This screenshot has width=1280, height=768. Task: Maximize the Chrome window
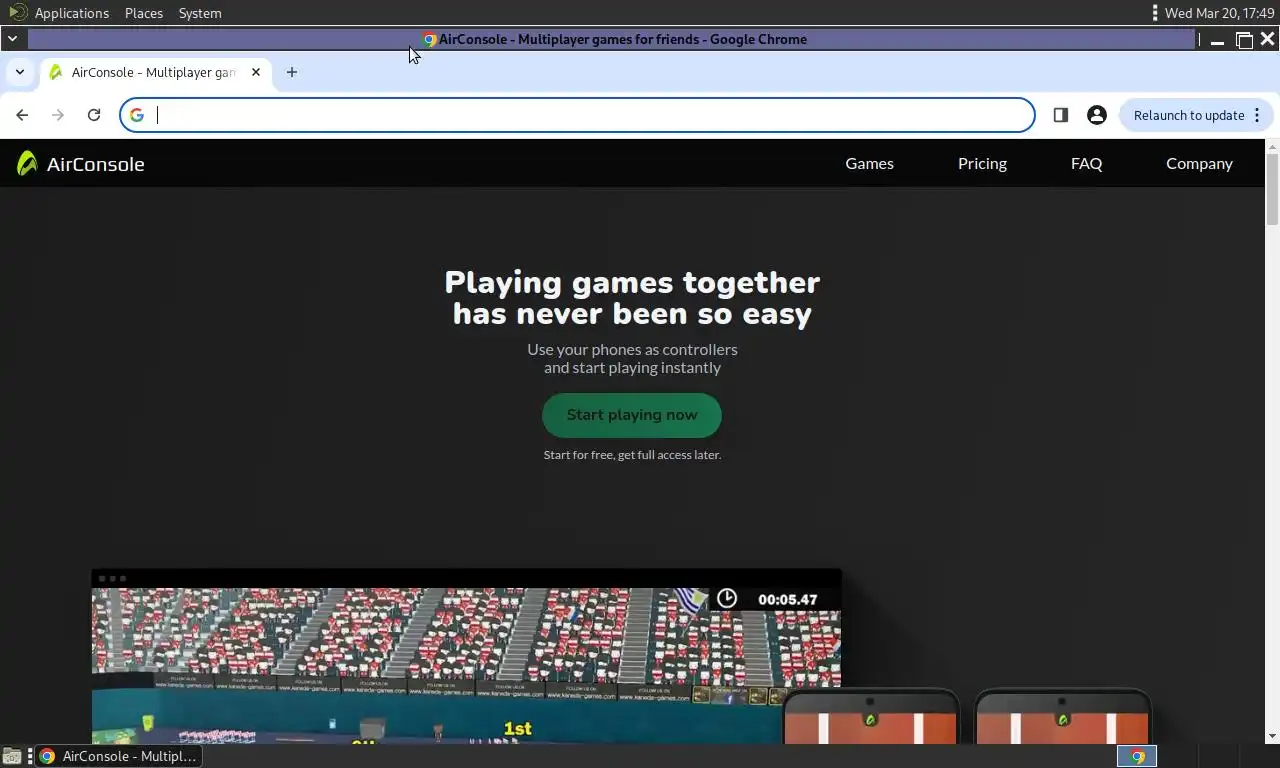(1243, 40)
